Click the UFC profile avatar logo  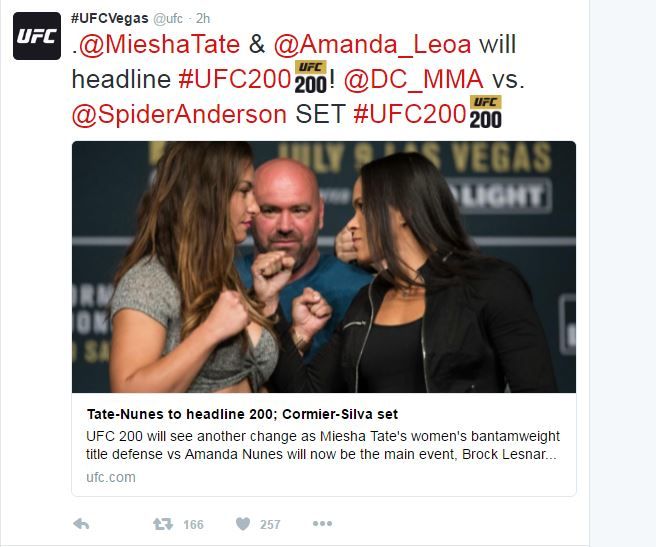pos(37,36)
